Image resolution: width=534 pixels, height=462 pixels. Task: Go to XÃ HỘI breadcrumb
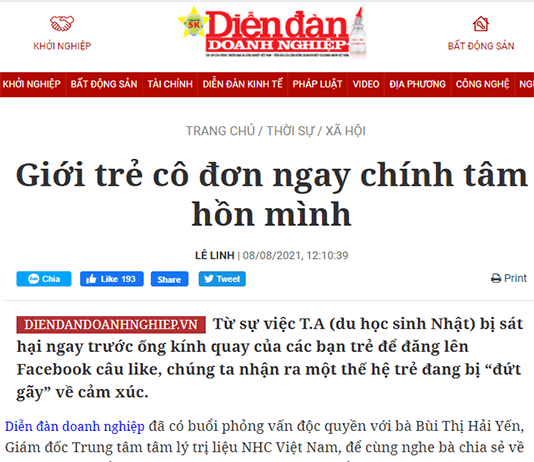pos(345,131)
